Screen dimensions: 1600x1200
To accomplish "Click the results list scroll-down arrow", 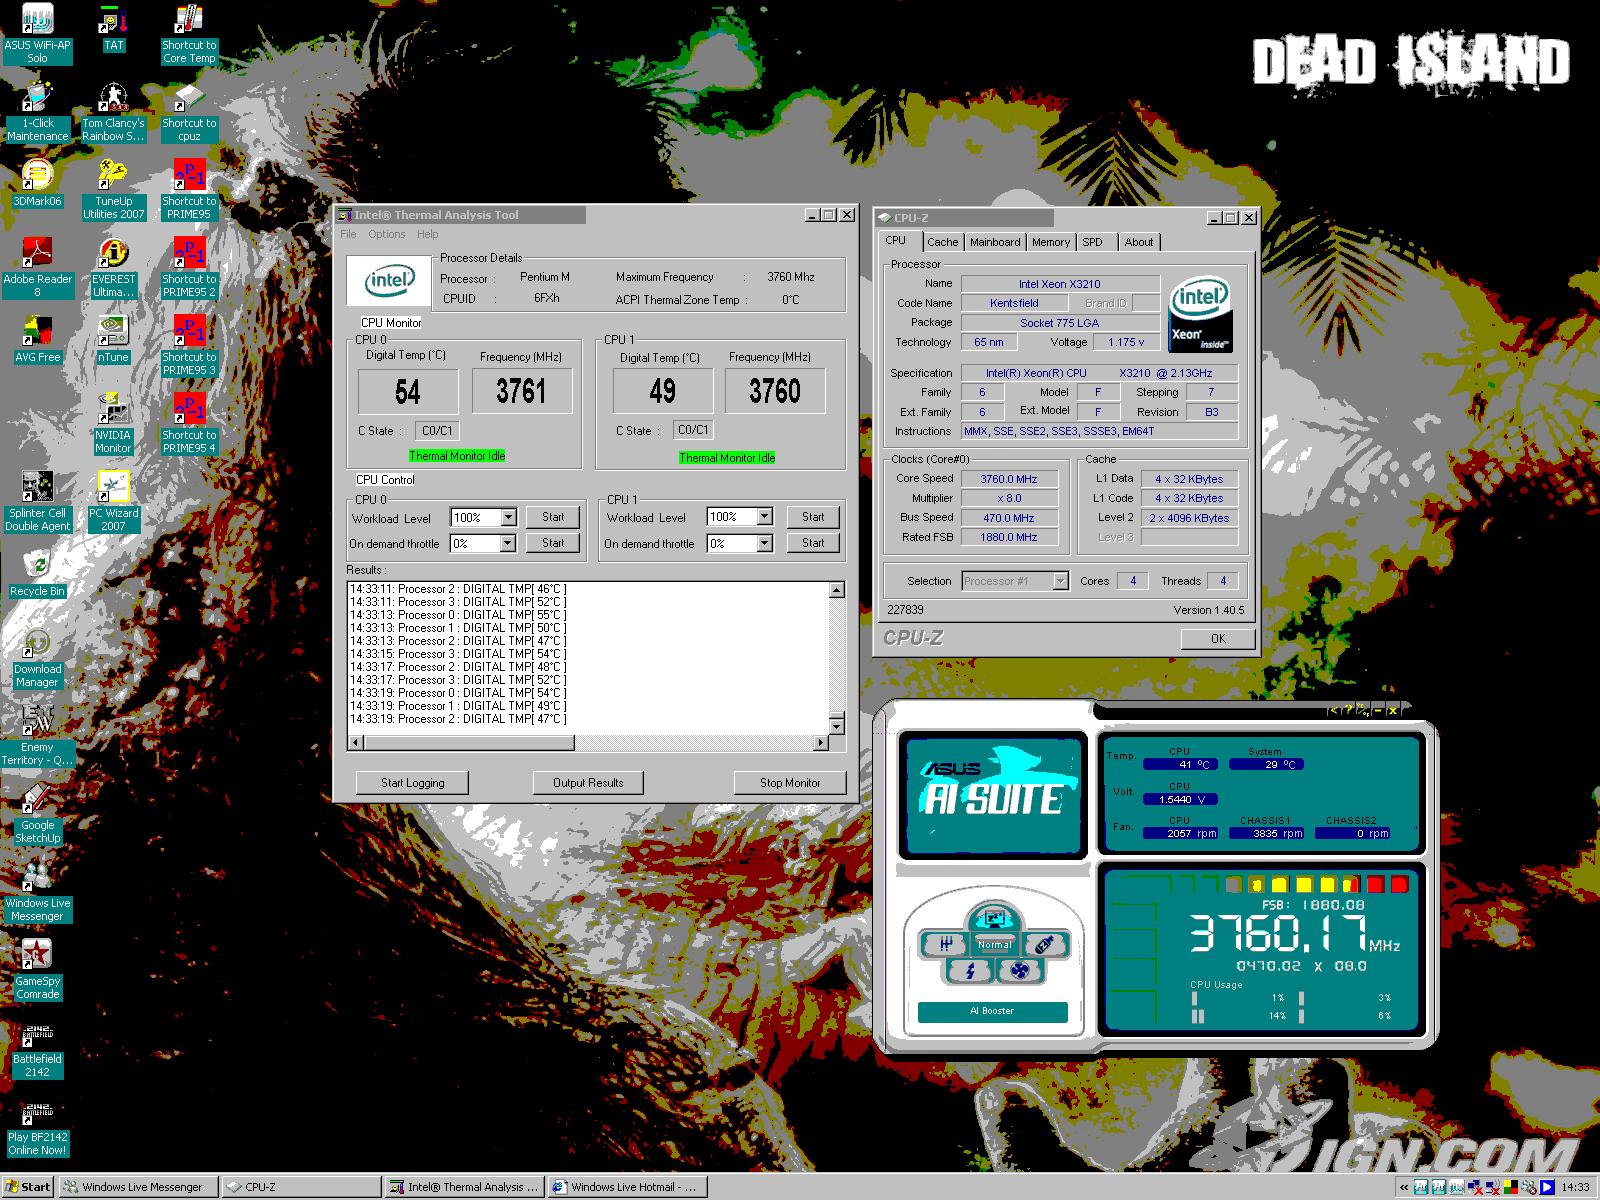I will [x=837, y=726].
